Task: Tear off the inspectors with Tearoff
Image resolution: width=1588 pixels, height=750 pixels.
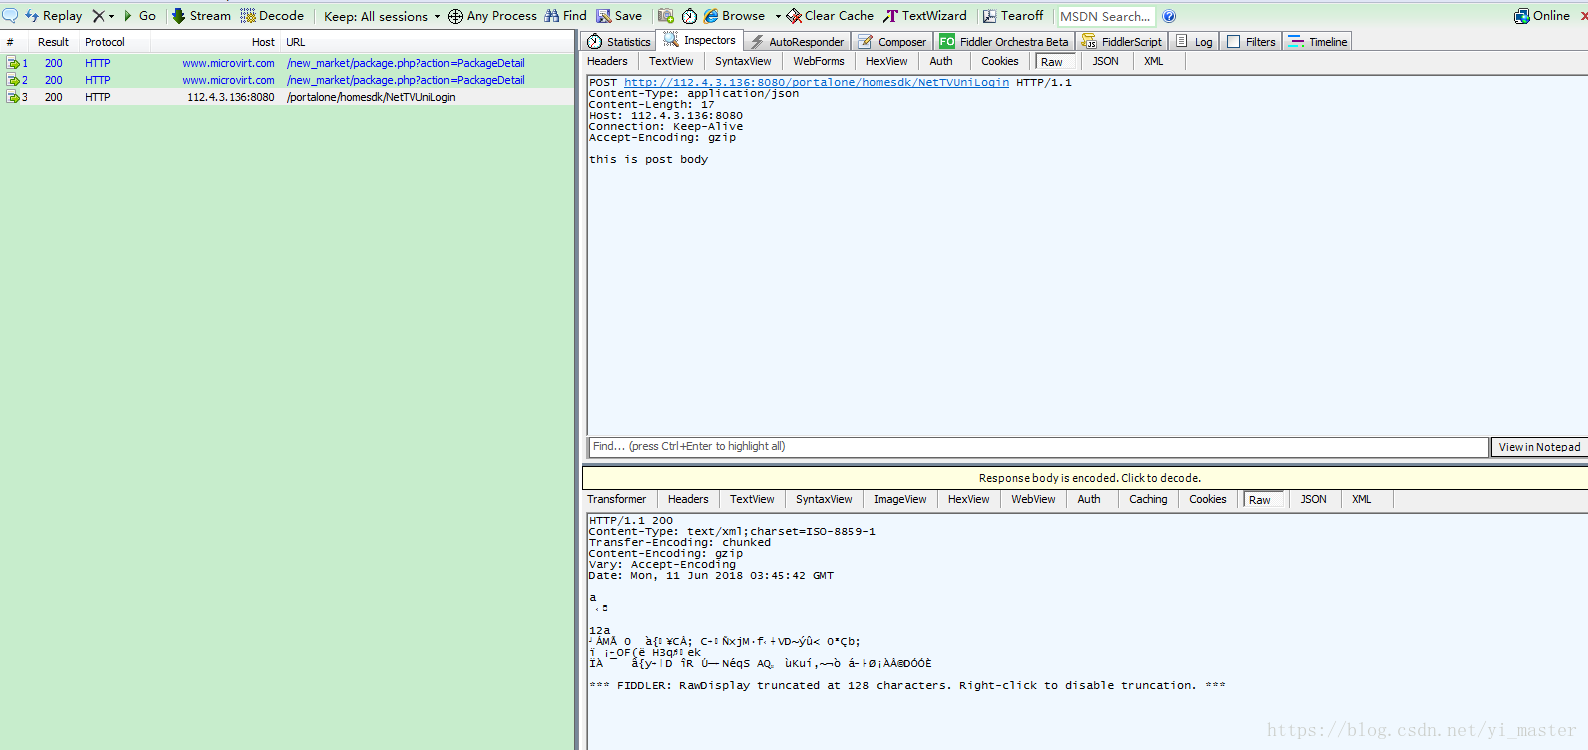Action: pos(1013,16)
